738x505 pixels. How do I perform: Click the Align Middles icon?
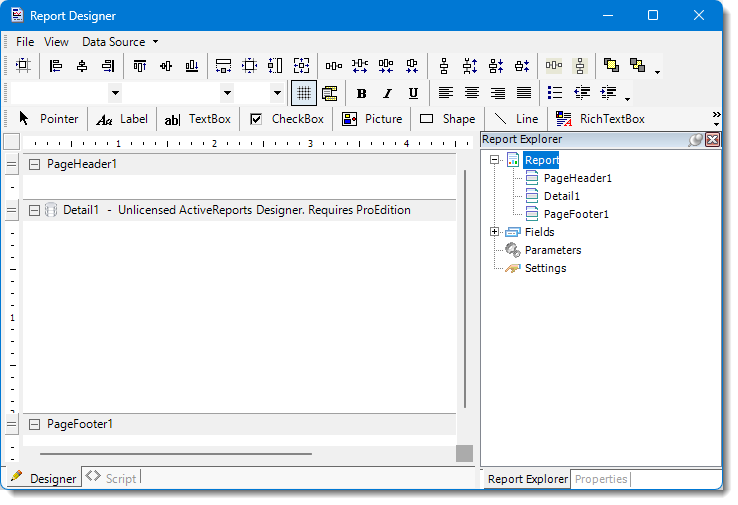[166, 66]
